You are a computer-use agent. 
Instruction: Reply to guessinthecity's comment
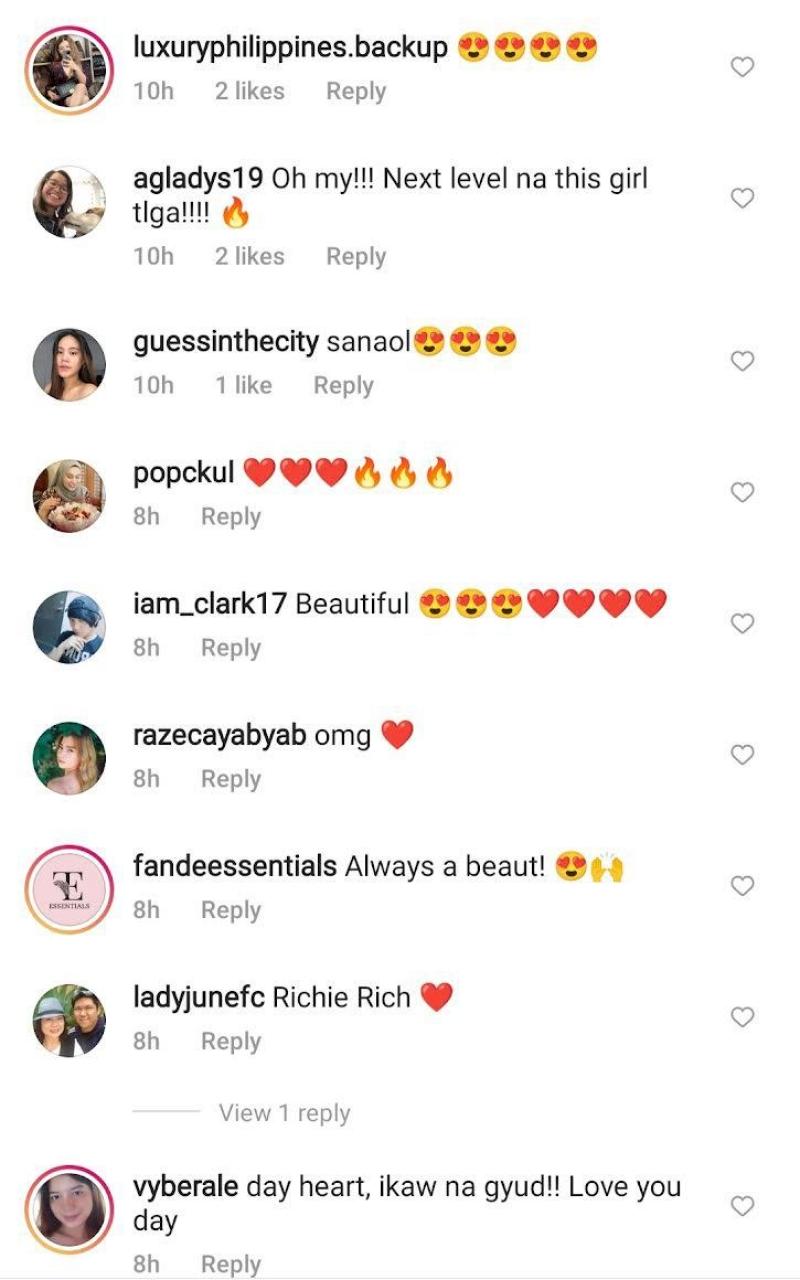343,385
